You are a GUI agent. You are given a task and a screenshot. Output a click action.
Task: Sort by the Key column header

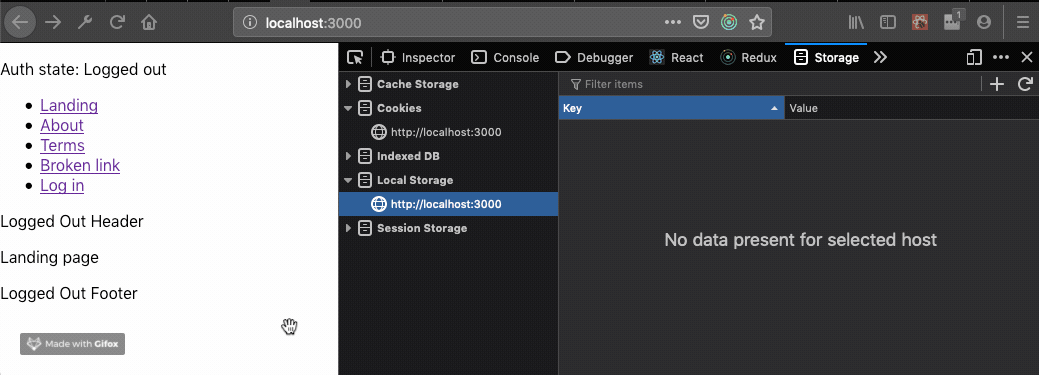click(x=671, y=108)
